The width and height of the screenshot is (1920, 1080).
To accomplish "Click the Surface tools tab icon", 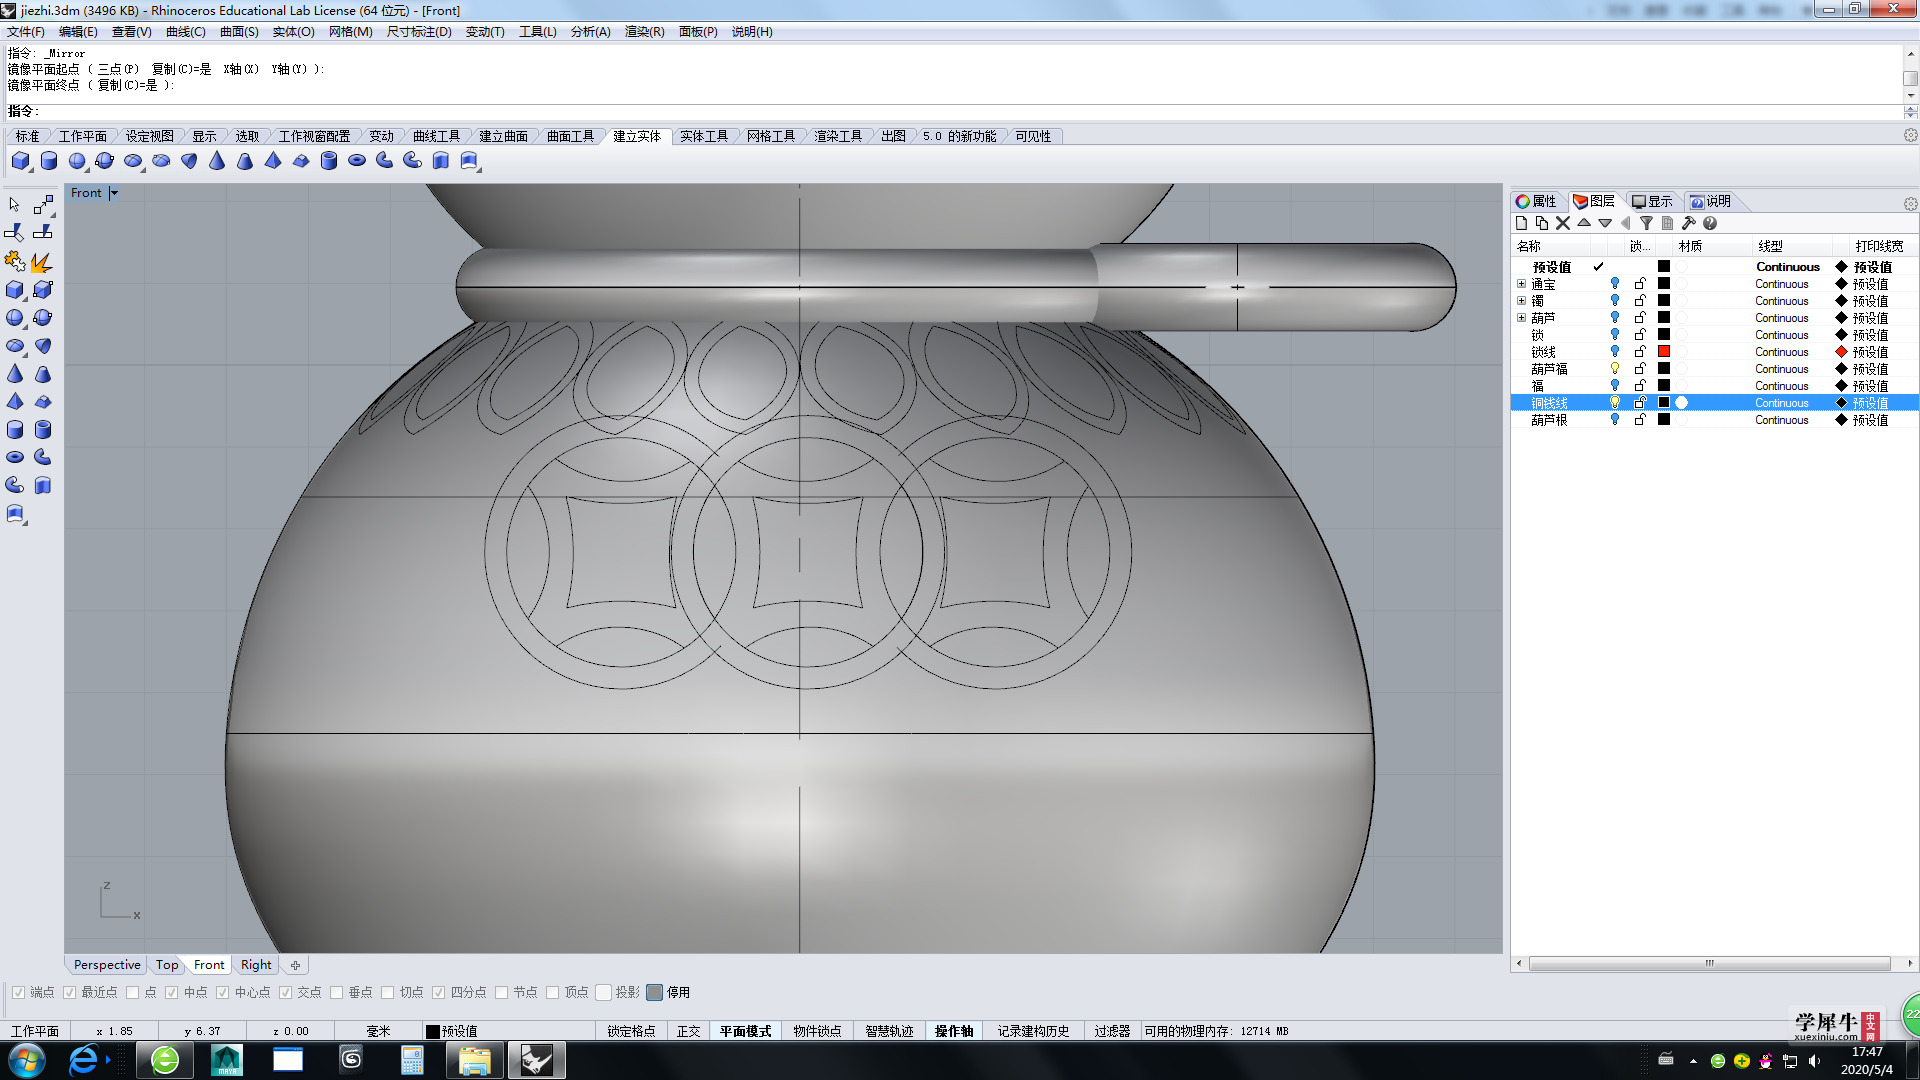I will [568, 136].
